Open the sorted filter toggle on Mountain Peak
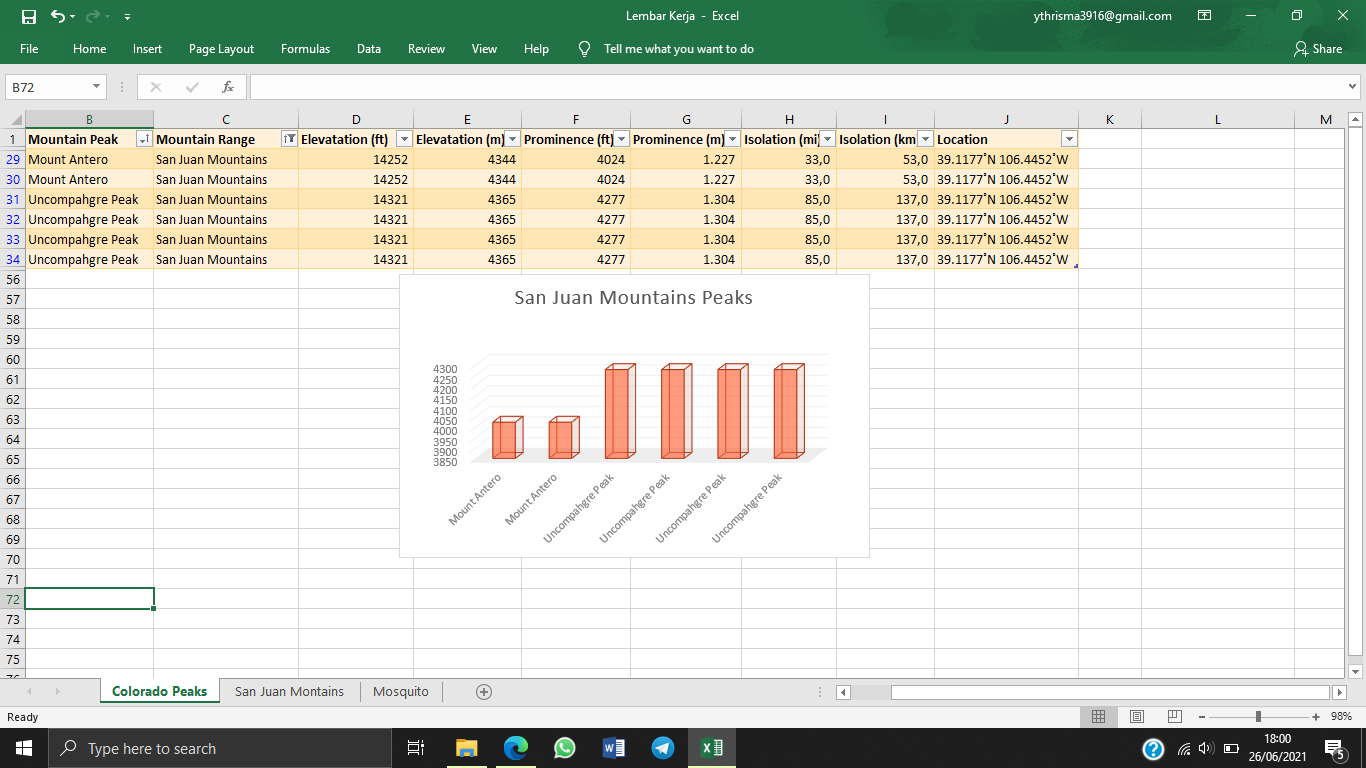This screenshot has height=768, width=1366. (x=141, y=139)
